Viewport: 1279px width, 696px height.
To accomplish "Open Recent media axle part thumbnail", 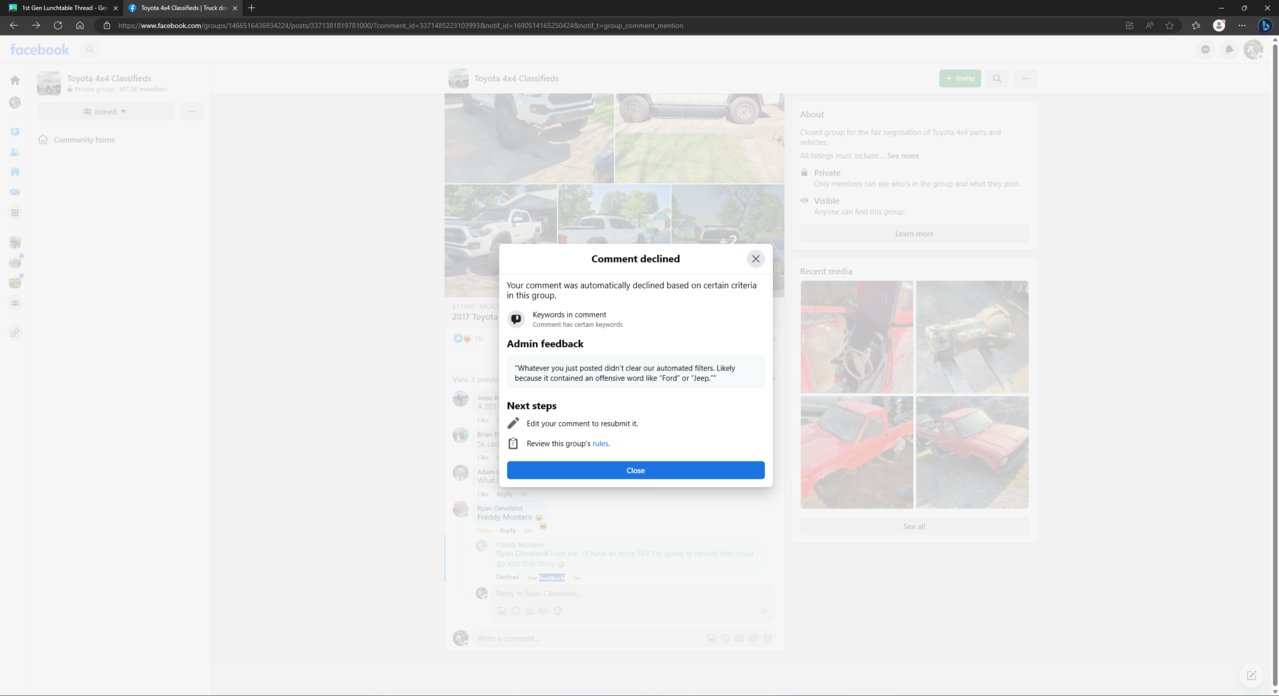I will (972, 337).
